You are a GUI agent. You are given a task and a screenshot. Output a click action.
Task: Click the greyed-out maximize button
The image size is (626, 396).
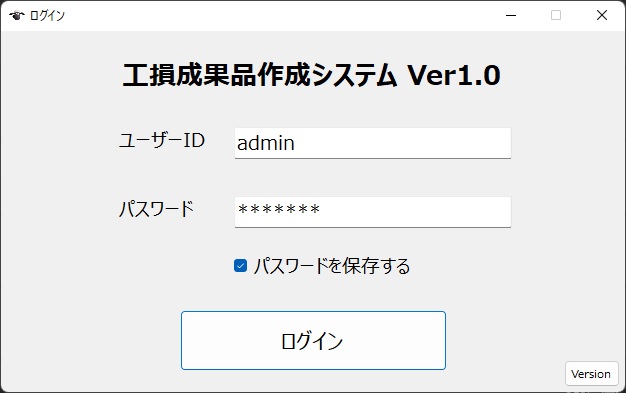[x=556, y=16]
